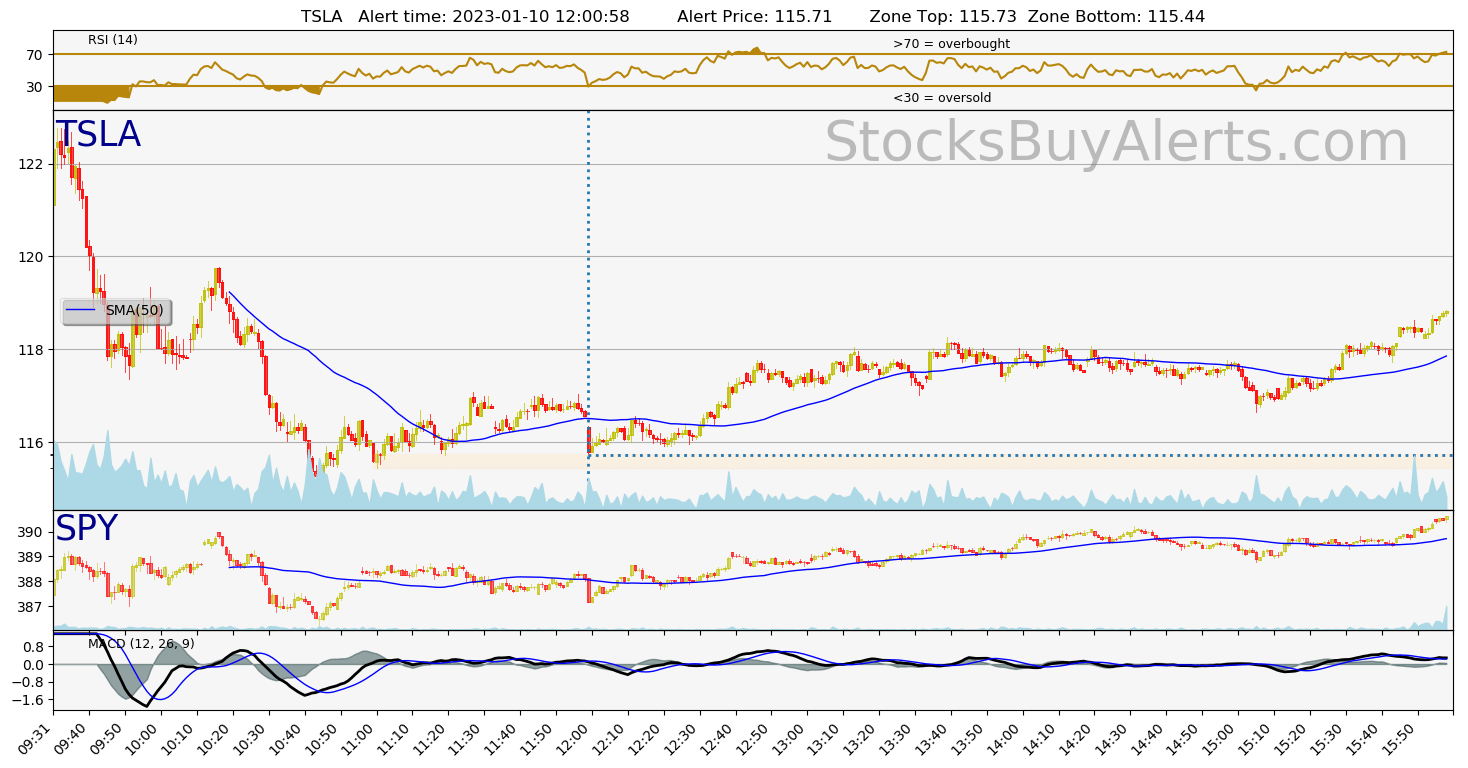Click 'Zone Bottom: 115.44' in the title

click(1116, 17)
